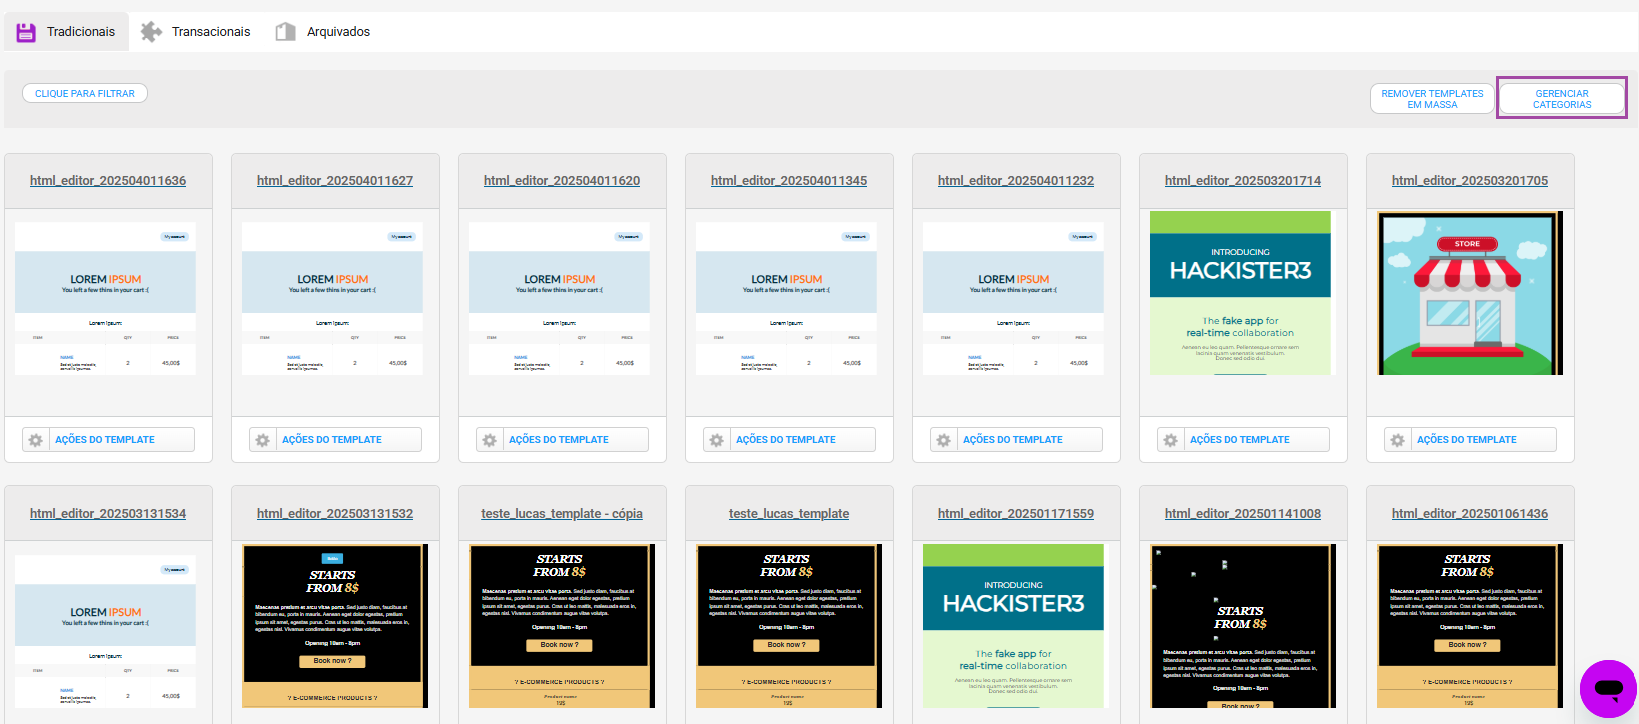Click gear icon for html_editor_202503201714

tap(1171, 440)
